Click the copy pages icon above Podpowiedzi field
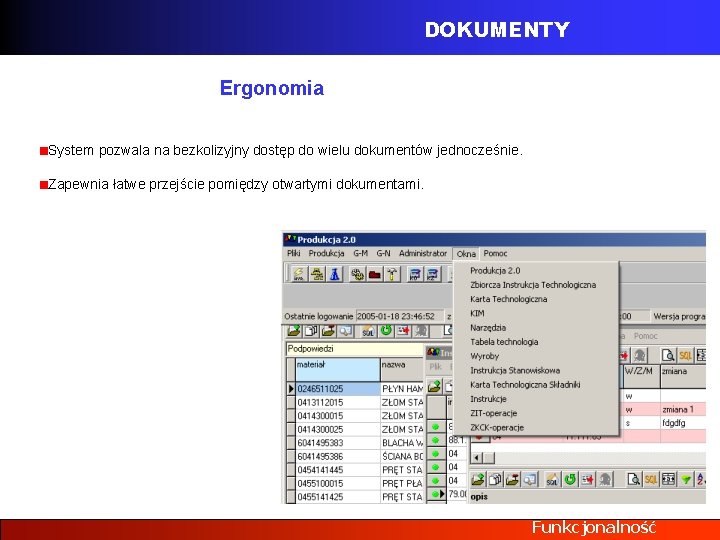The image size is (720, 540). tap(311, 331)
